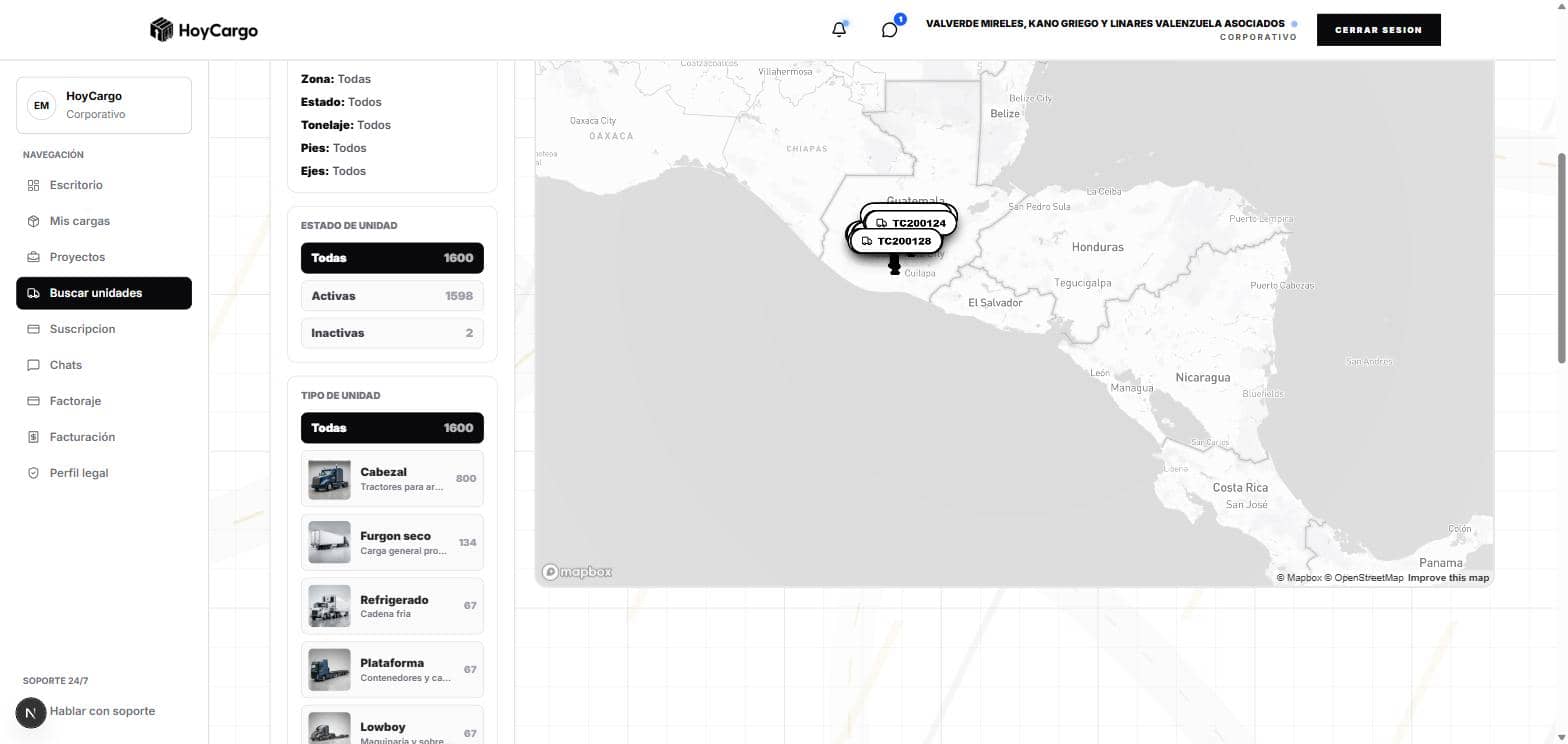1568x744 pixels.
Task: Click the Managua label on map
Action: [1132, 388]
